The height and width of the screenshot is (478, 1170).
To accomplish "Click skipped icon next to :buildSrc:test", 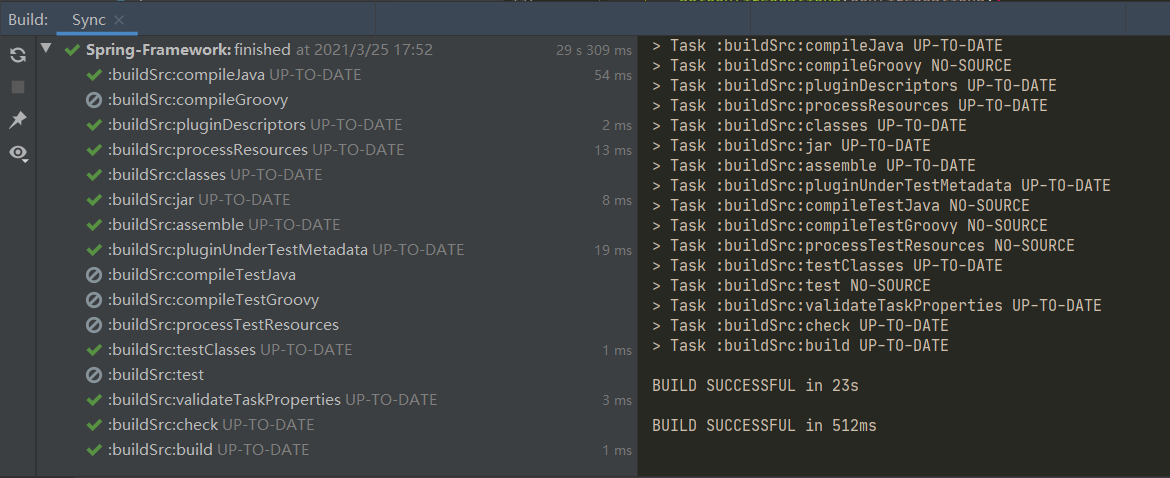I will pos(94,375).
